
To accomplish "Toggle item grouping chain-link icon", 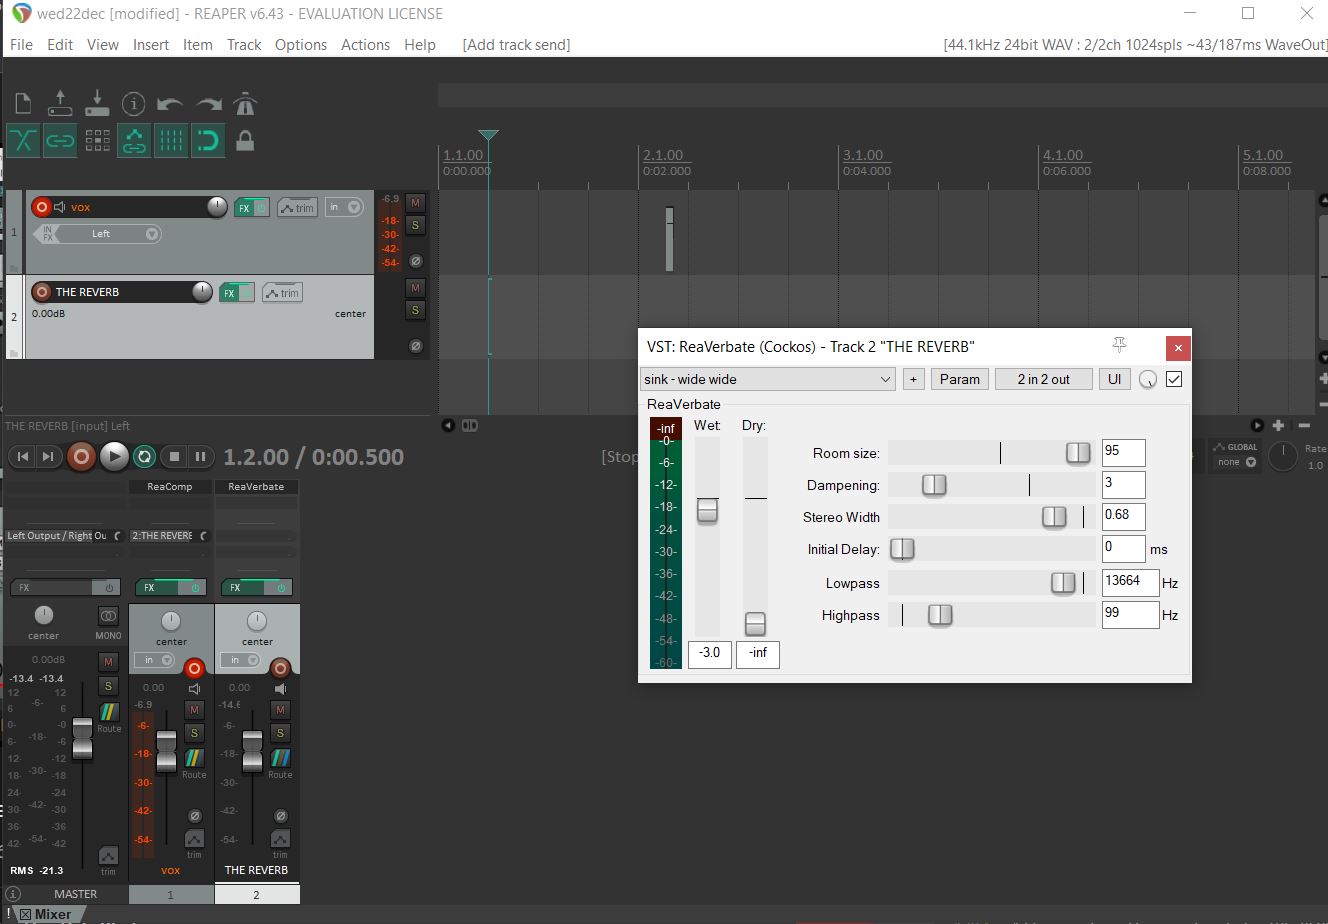I will click(x=60, y=140).
